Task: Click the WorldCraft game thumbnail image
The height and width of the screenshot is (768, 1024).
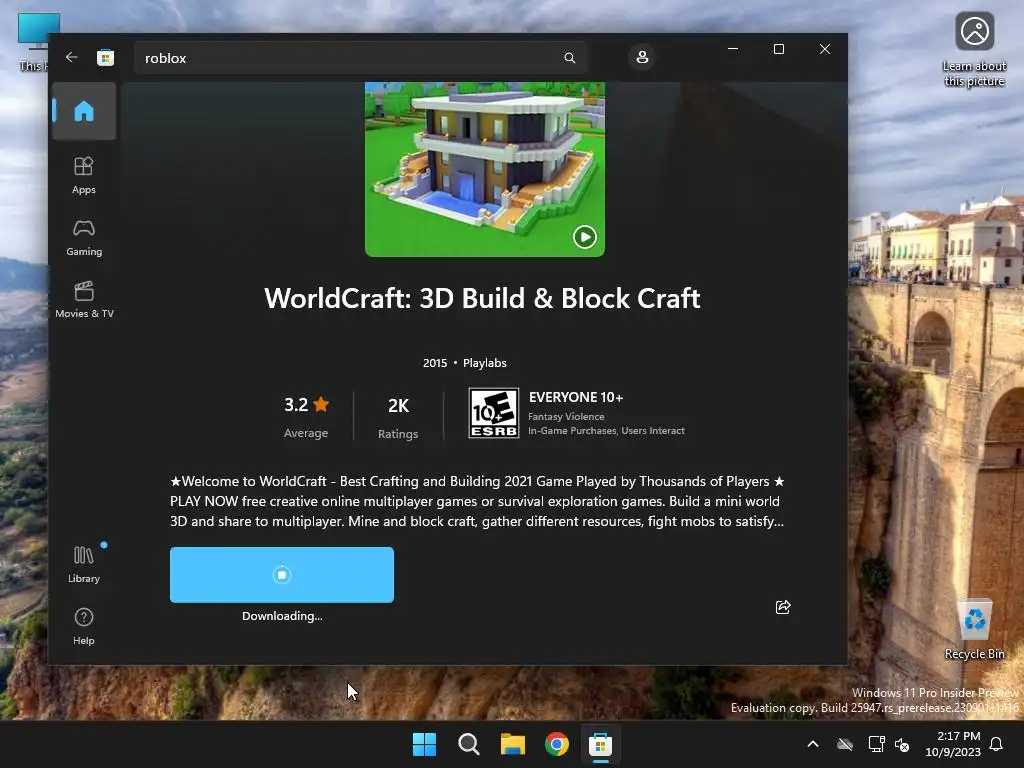Action: click(485, 168)
